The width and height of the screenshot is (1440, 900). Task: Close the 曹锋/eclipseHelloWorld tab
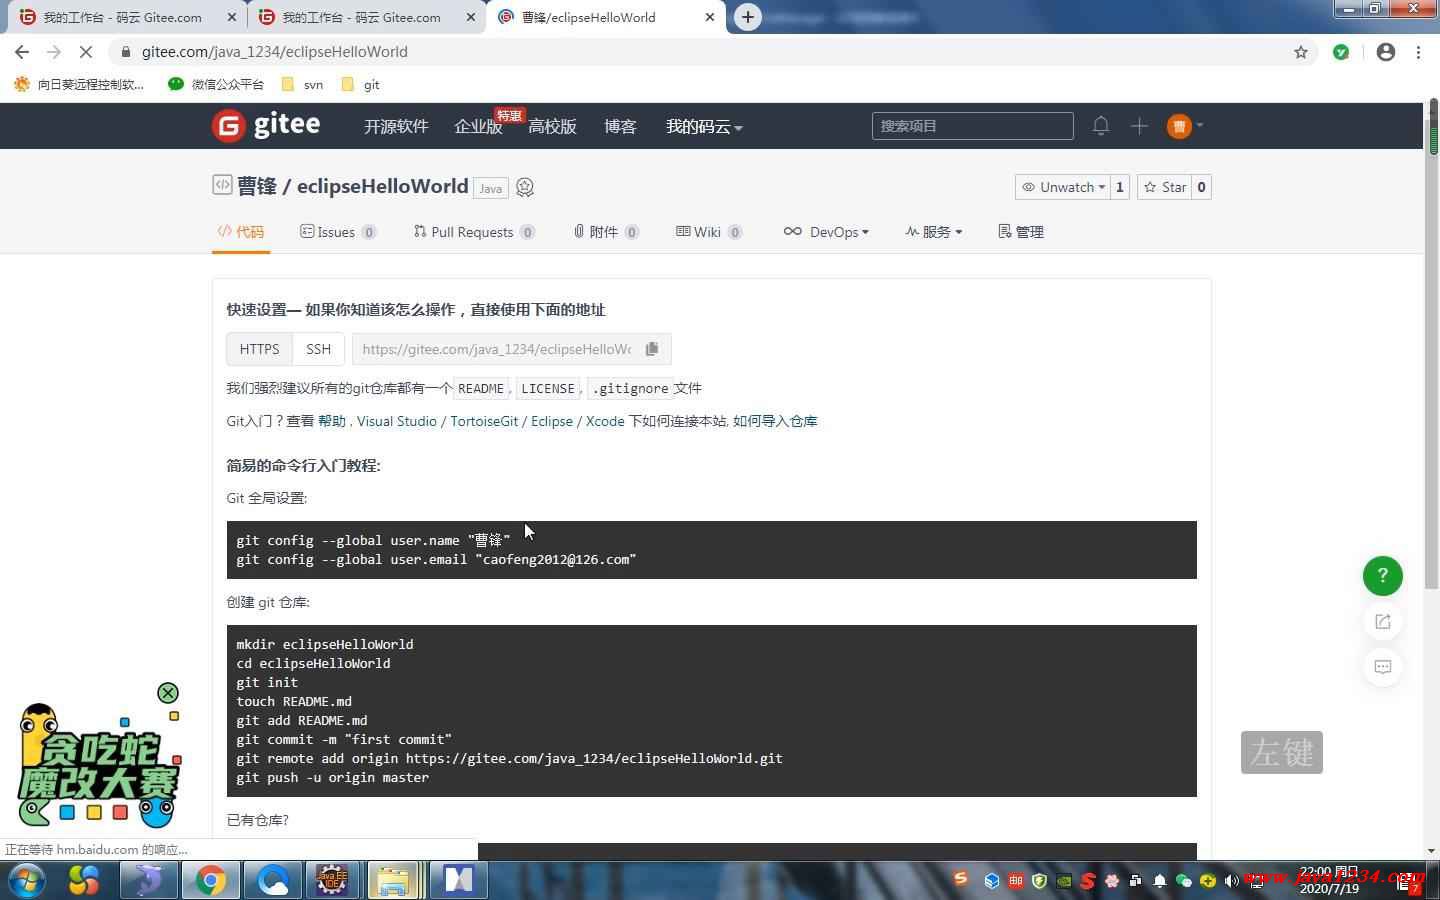pos(710,17)
